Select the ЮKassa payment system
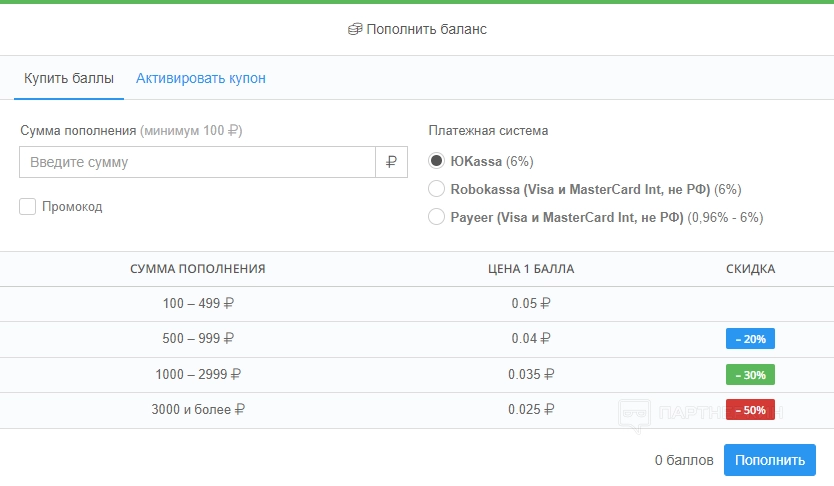834x486 pixels. tap(436, 161)
